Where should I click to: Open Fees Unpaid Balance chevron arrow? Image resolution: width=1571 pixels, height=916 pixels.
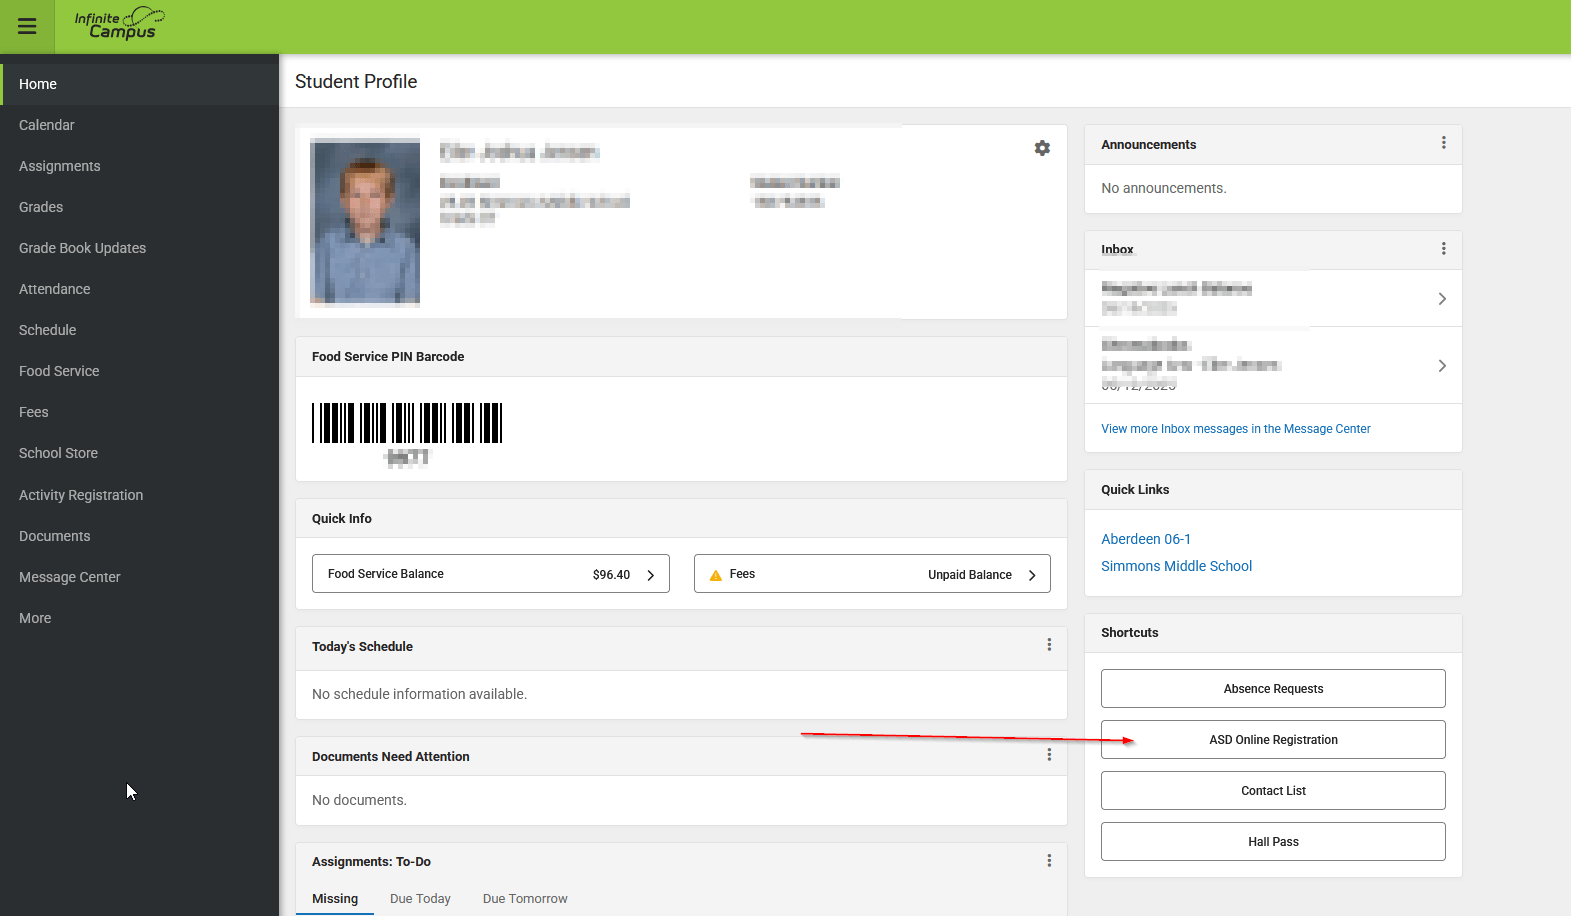coord(1032,575)
